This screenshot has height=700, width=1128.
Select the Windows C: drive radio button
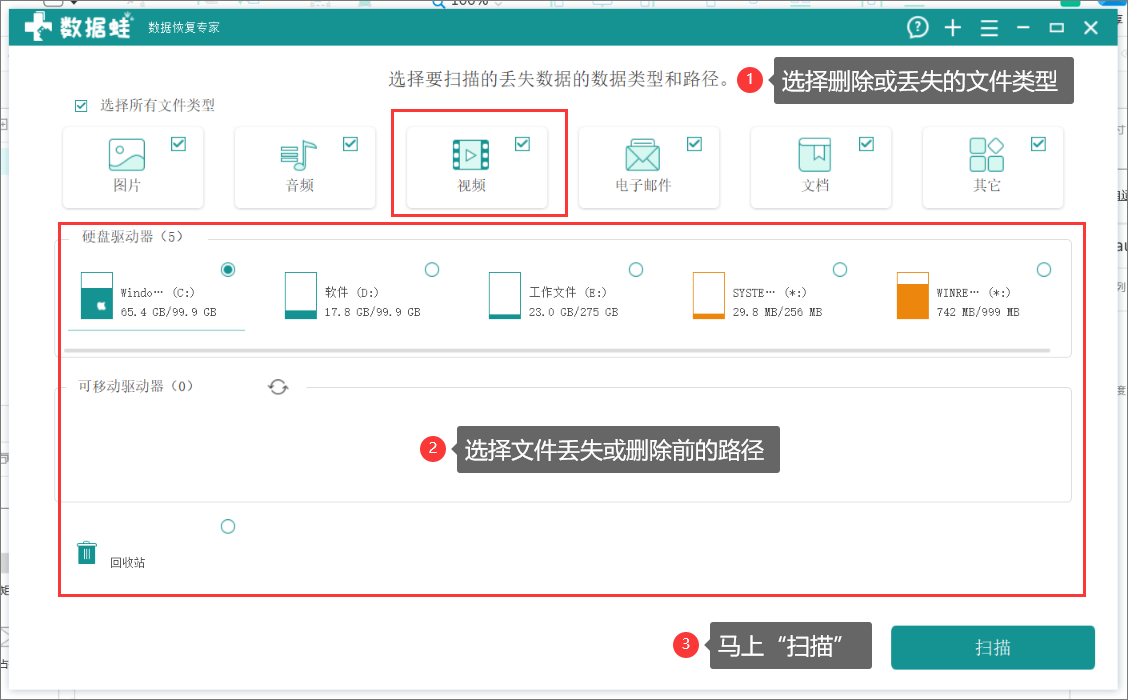tap(228, 270)
